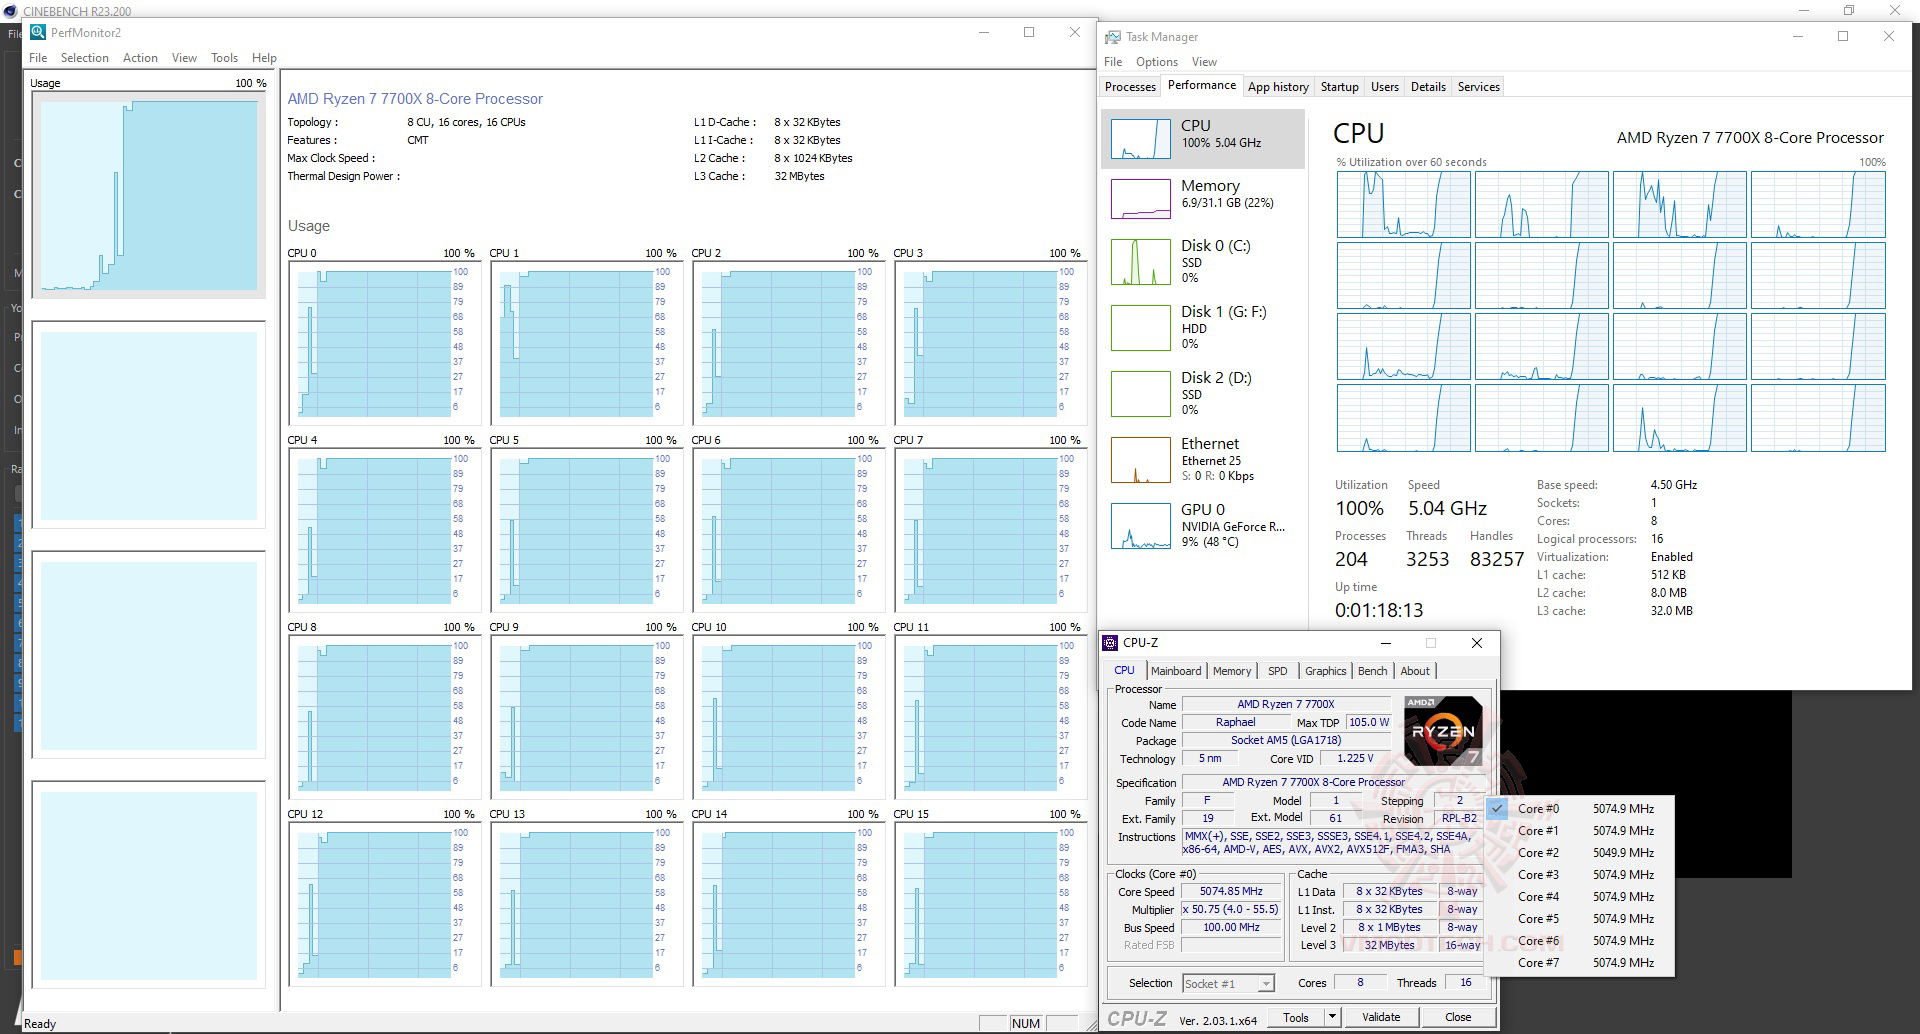
Task: Select the CPU mini graph in Task Manager sidebar
Action: 1140,139
